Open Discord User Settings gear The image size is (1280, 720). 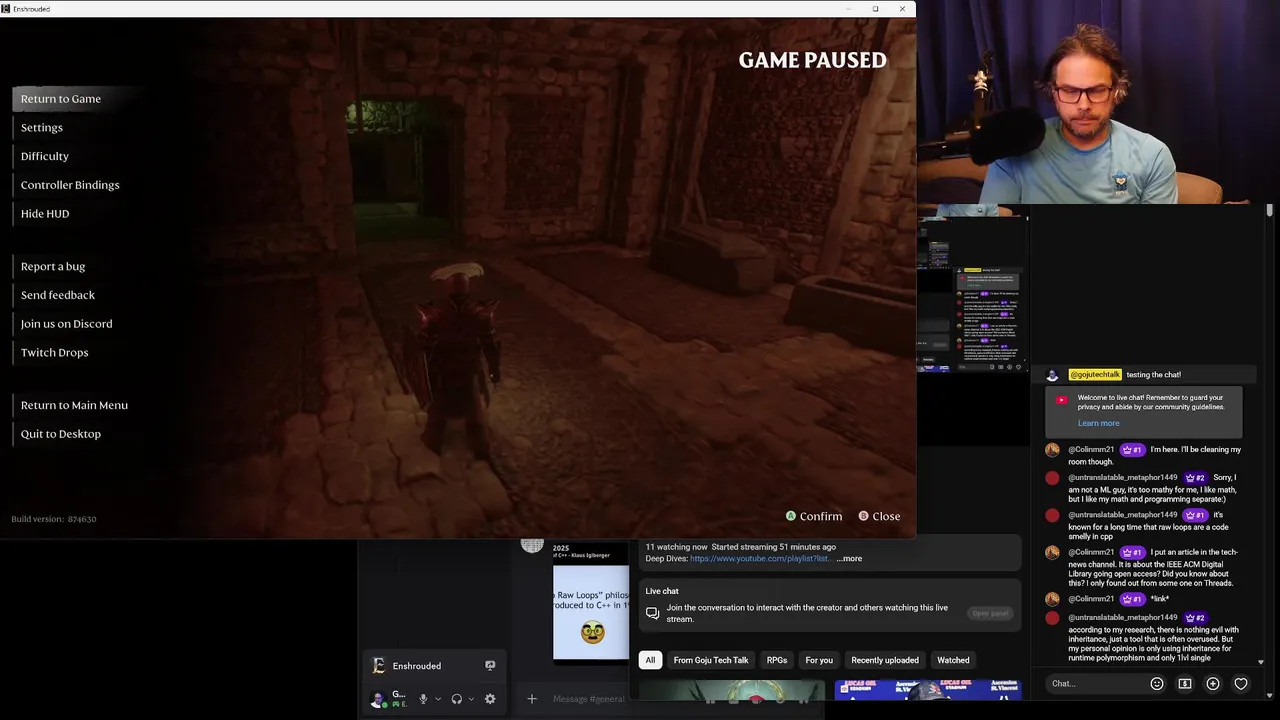490,699
